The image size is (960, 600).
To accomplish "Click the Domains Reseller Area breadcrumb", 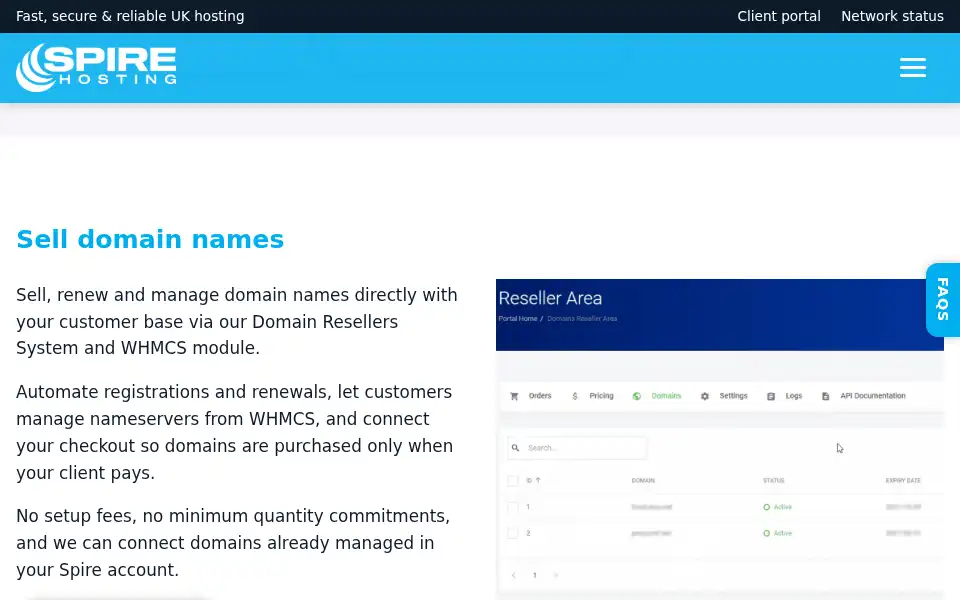I will (x=582, y=318).
